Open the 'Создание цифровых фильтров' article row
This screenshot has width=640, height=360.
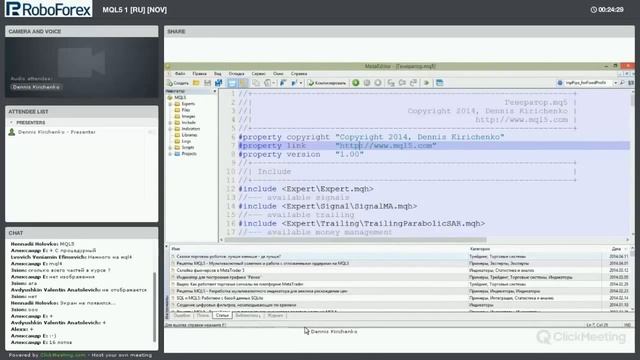(400, 305)
